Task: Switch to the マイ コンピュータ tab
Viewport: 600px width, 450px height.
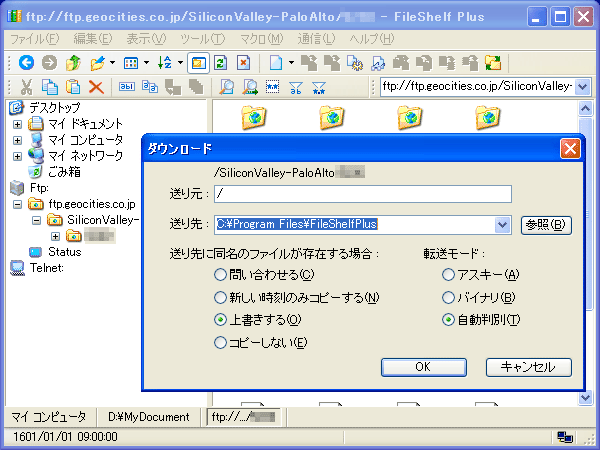Action: pos(49,417)
